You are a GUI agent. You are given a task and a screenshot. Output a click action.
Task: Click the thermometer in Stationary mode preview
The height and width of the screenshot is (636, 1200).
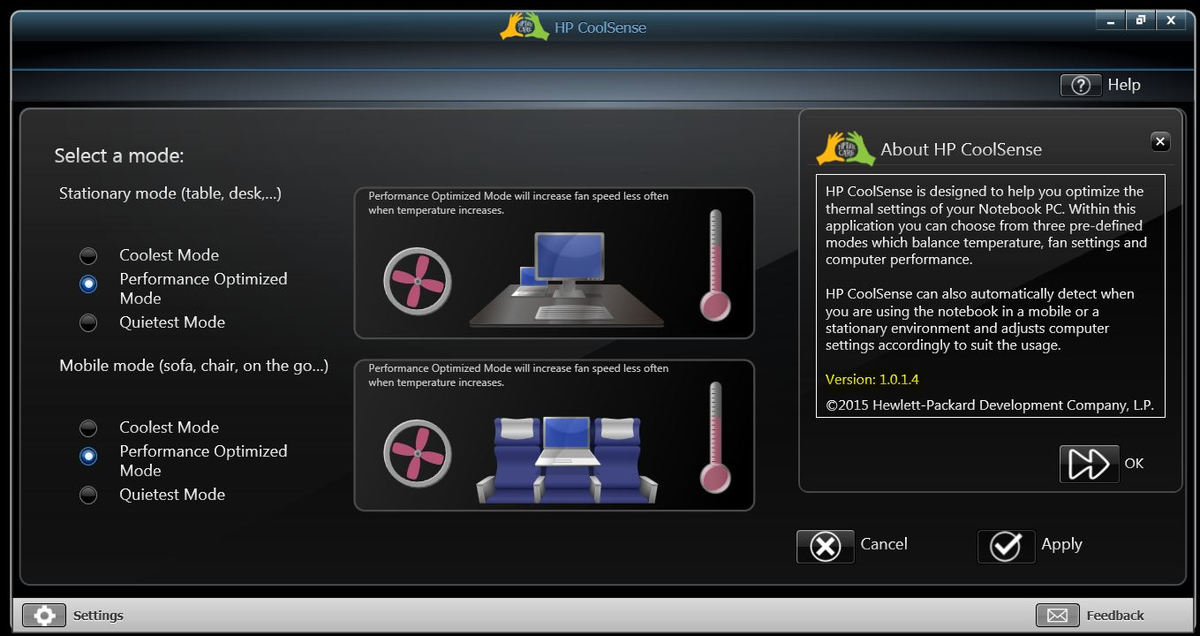(x=715, y=265)
